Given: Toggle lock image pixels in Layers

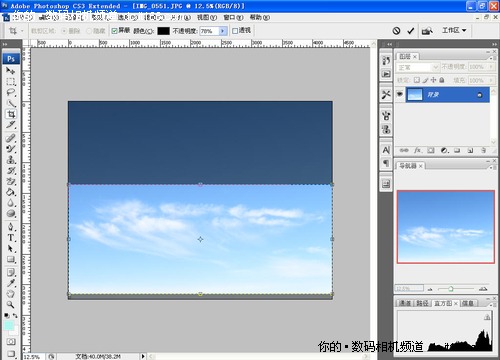Looking at the screenshot, I should pos(425,80).
